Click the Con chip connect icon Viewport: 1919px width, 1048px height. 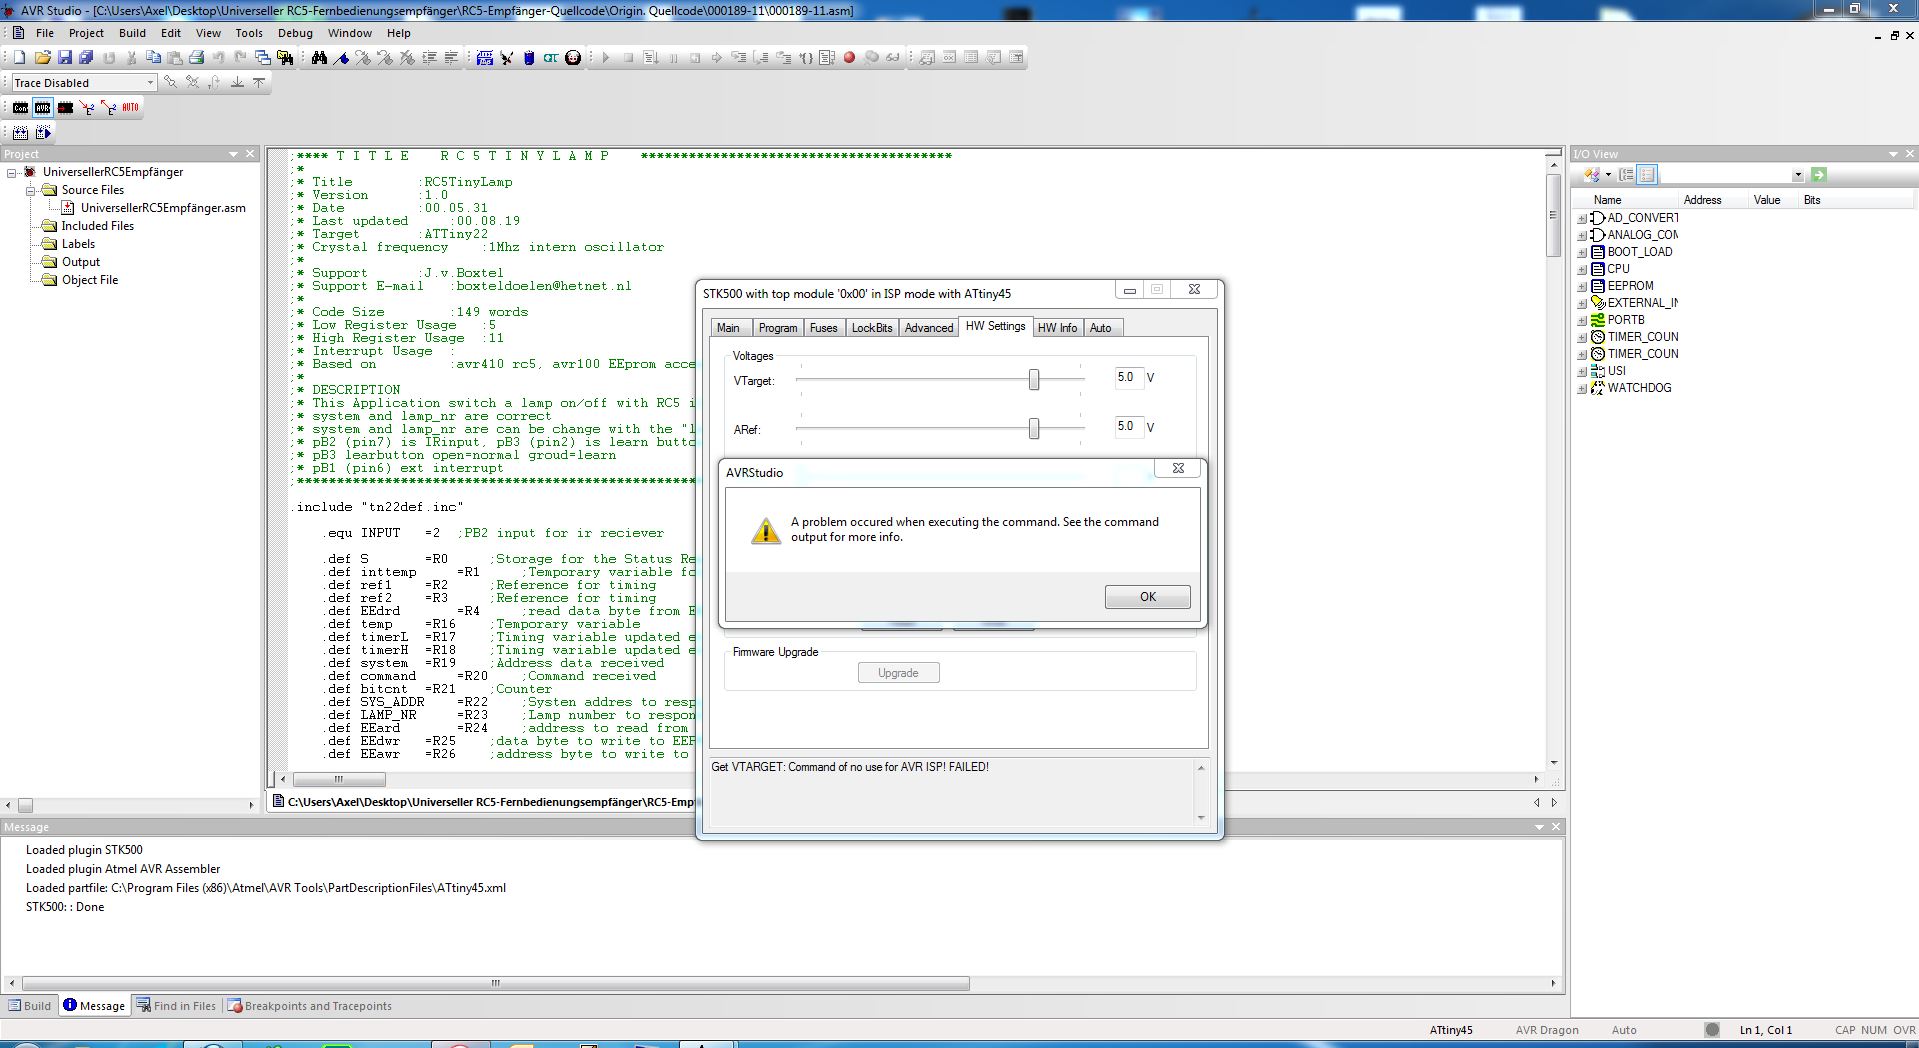pyautogui.click(x=21, y=108)
